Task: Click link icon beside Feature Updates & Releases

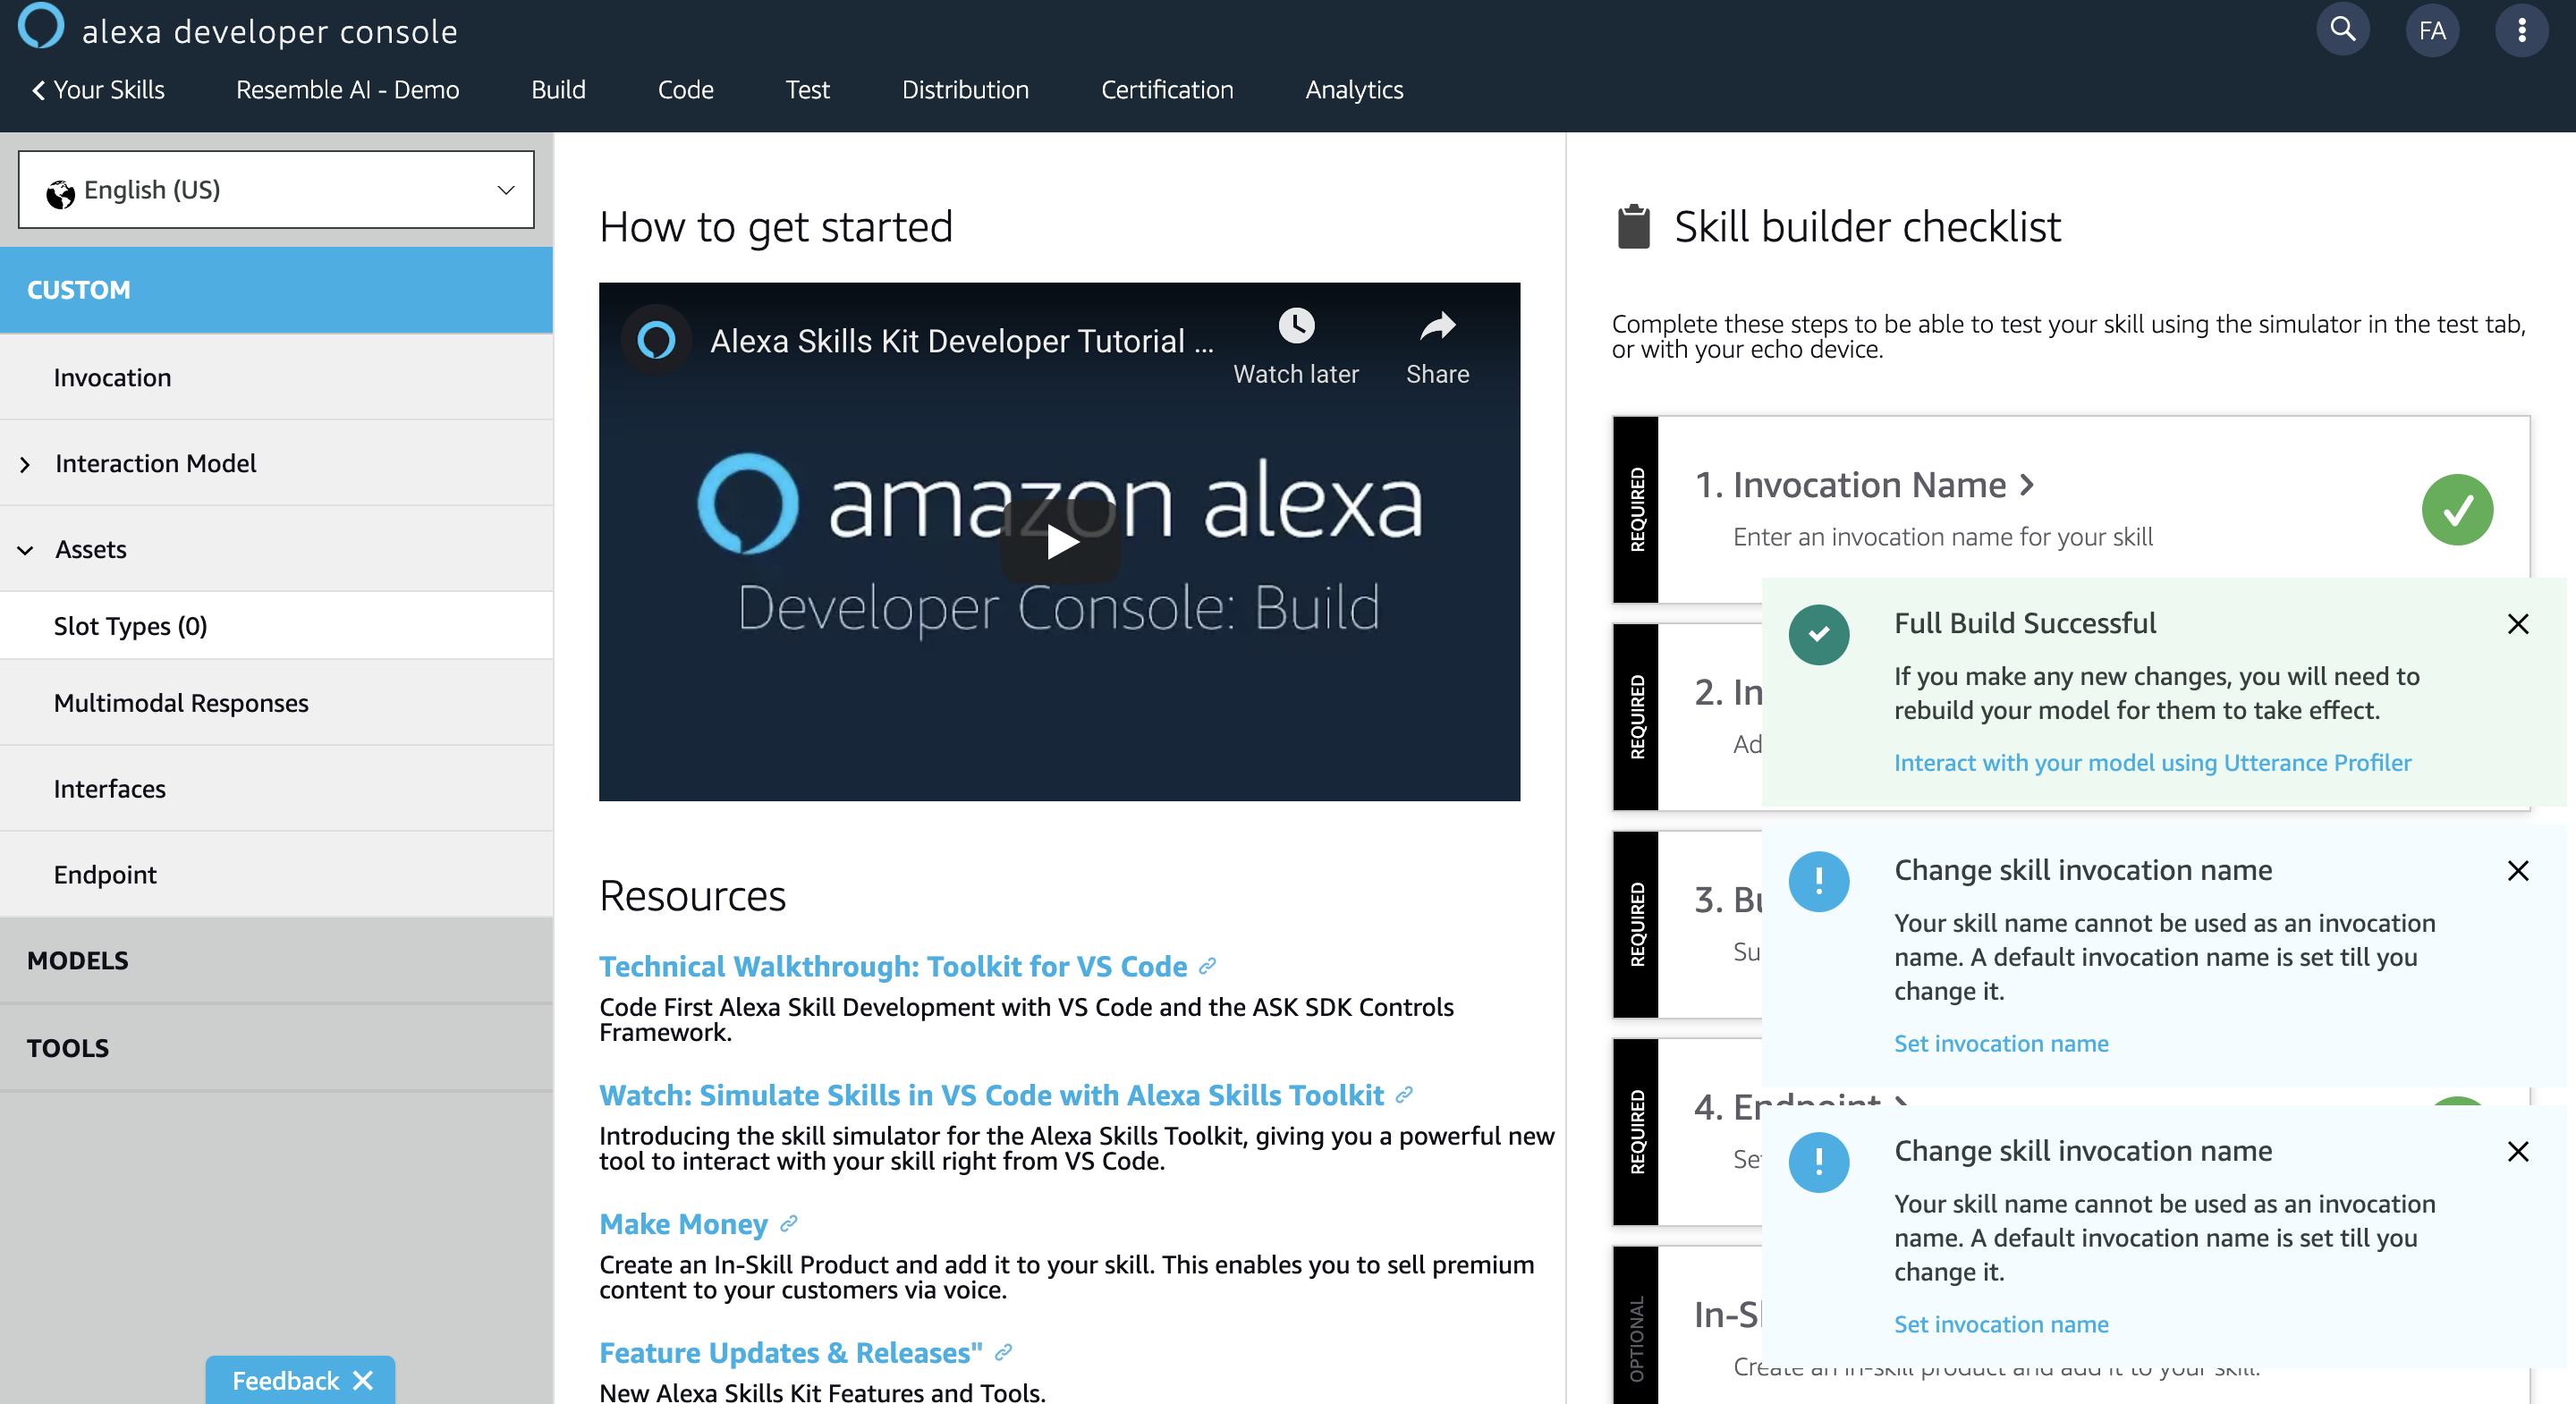Action: [1004, 1352]
